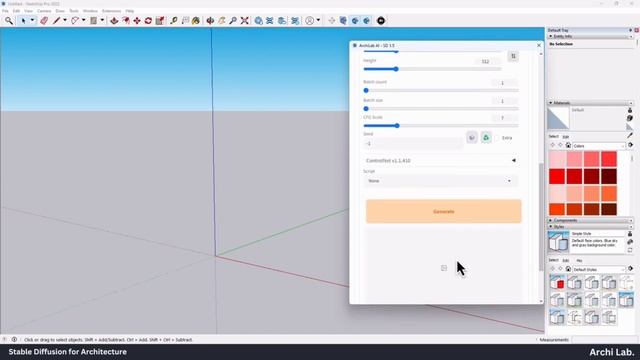Collapse the Materials panel header
This screenshot has height=360, width=640.
[x=590, y=103]
